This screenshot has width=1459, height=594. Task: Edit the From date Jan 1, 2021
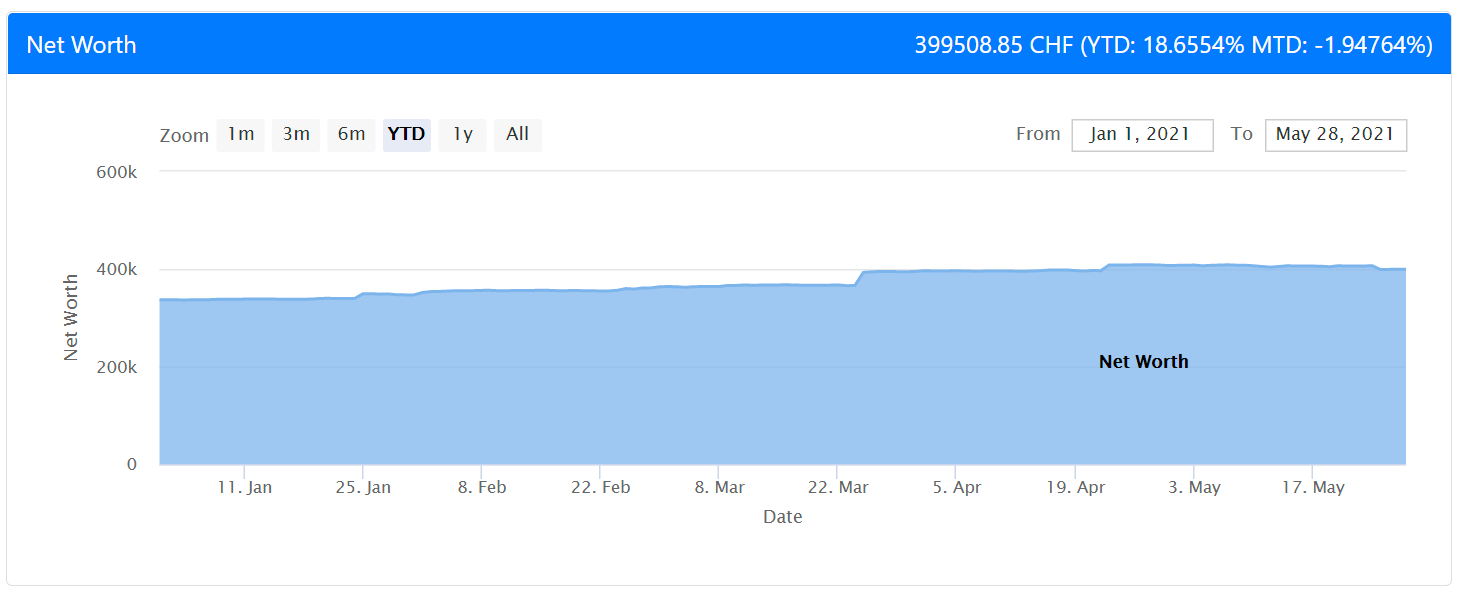coord(1142,135)
